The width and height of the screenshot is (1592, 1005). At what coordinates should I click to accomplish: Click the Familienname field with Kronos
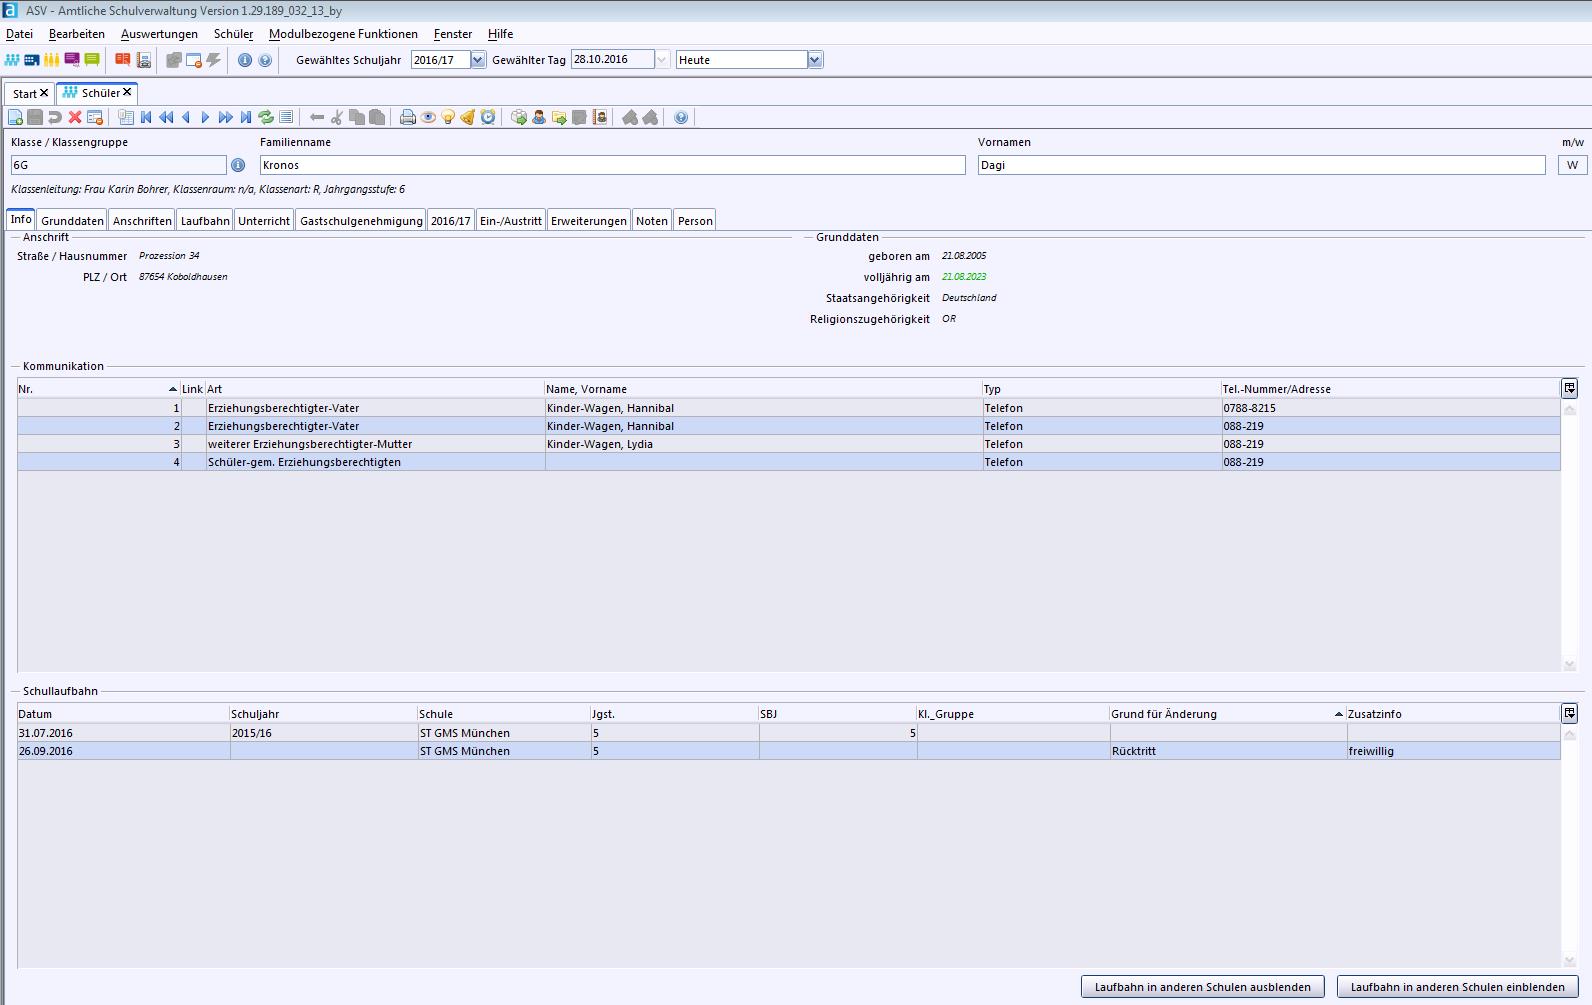coord(613,165)
